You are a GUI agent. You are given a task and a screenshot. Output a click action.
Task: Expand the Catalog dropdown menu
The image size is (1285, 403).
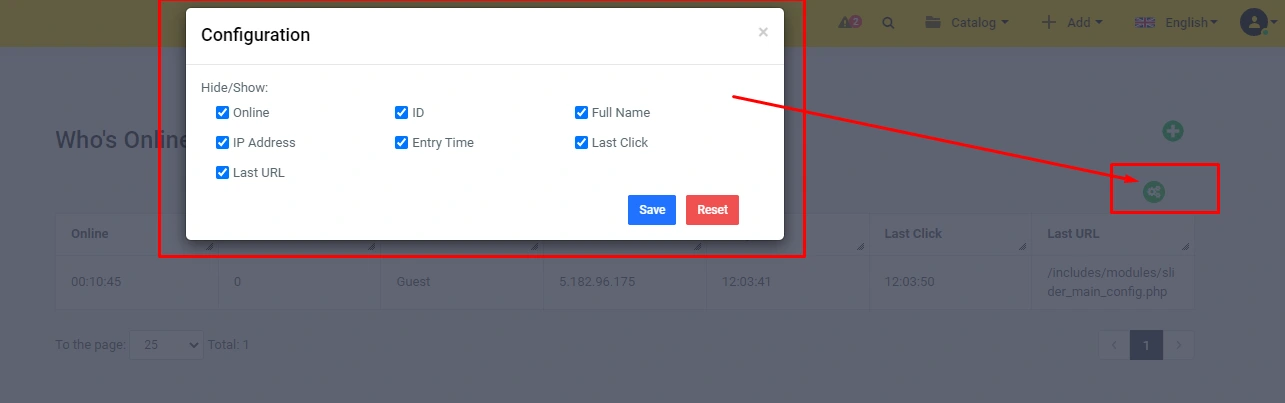coord(966,22)
